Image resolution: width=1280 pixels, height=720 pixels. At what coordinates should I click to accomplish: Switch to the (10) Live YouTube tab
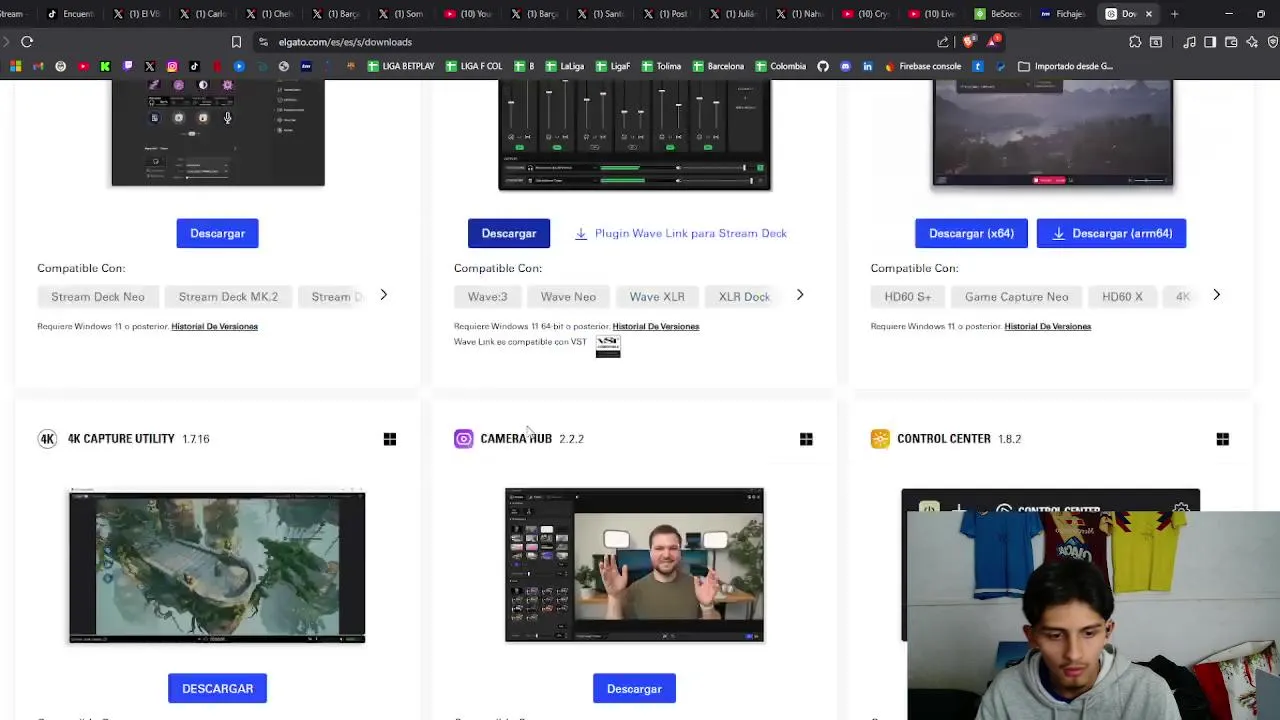tap(930, 14)
